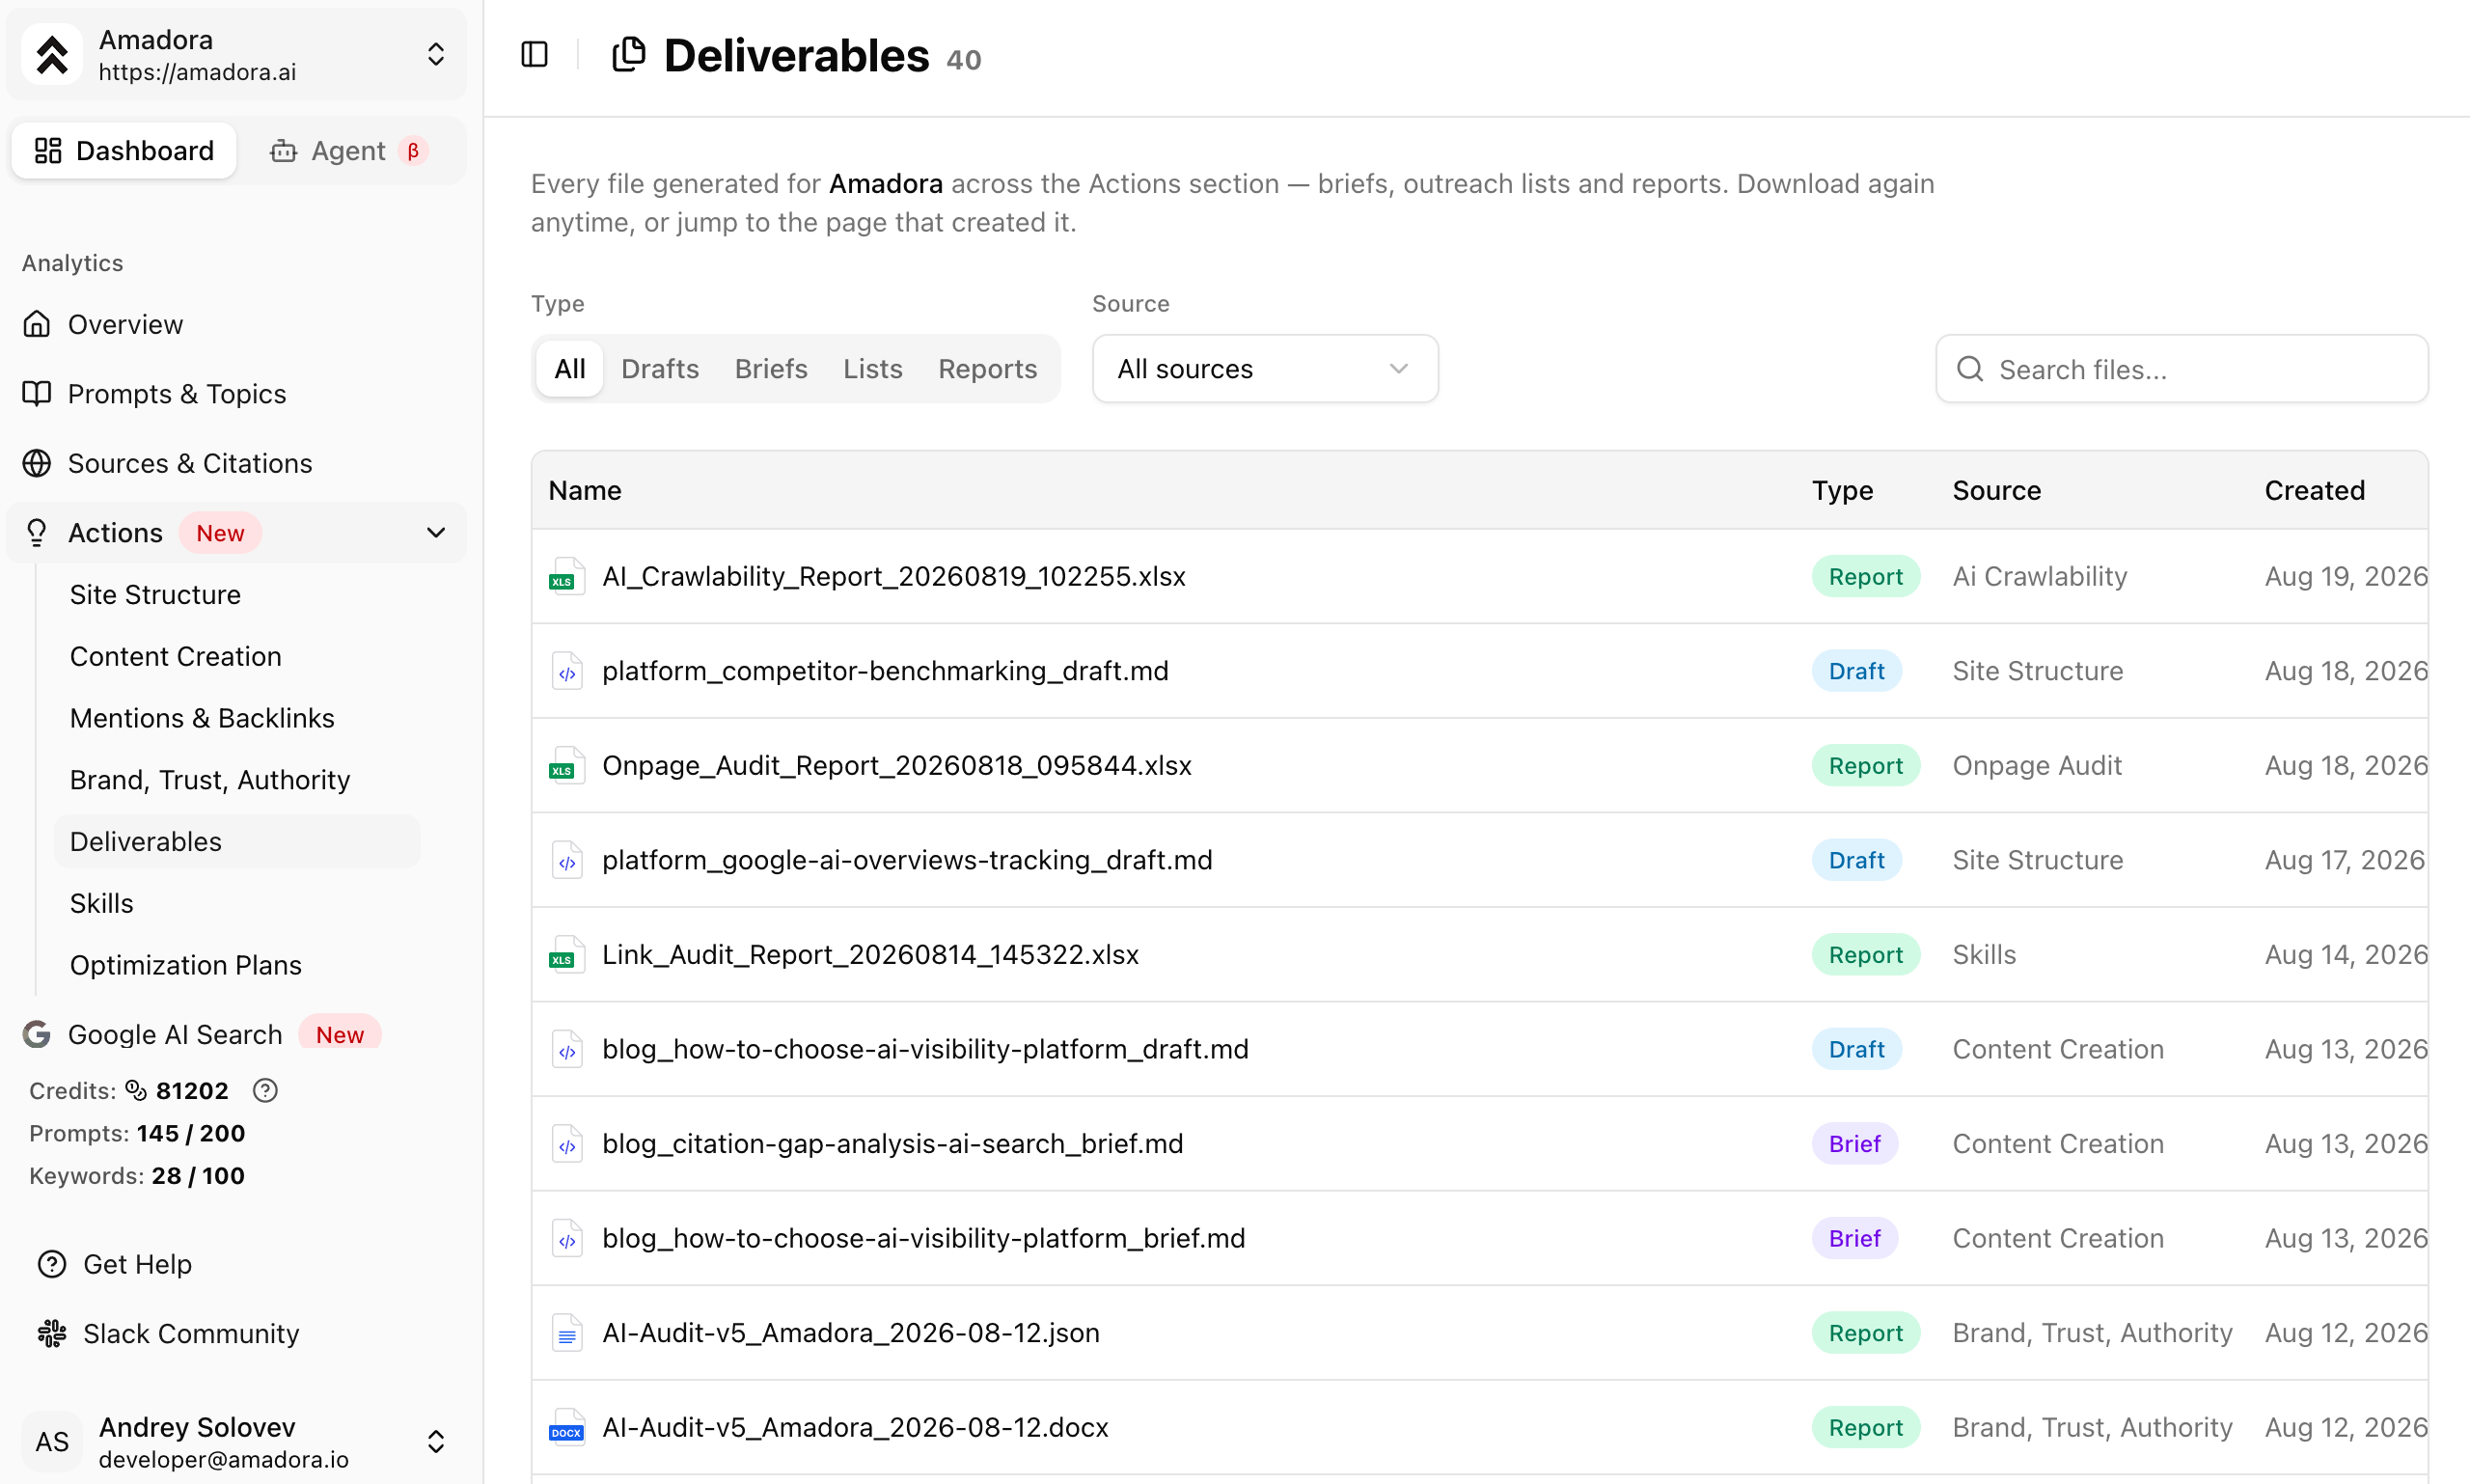Open Google AI Search
Image resolution: width=2470 pixels, height=1484 pixels.
tap(236, 1034)
